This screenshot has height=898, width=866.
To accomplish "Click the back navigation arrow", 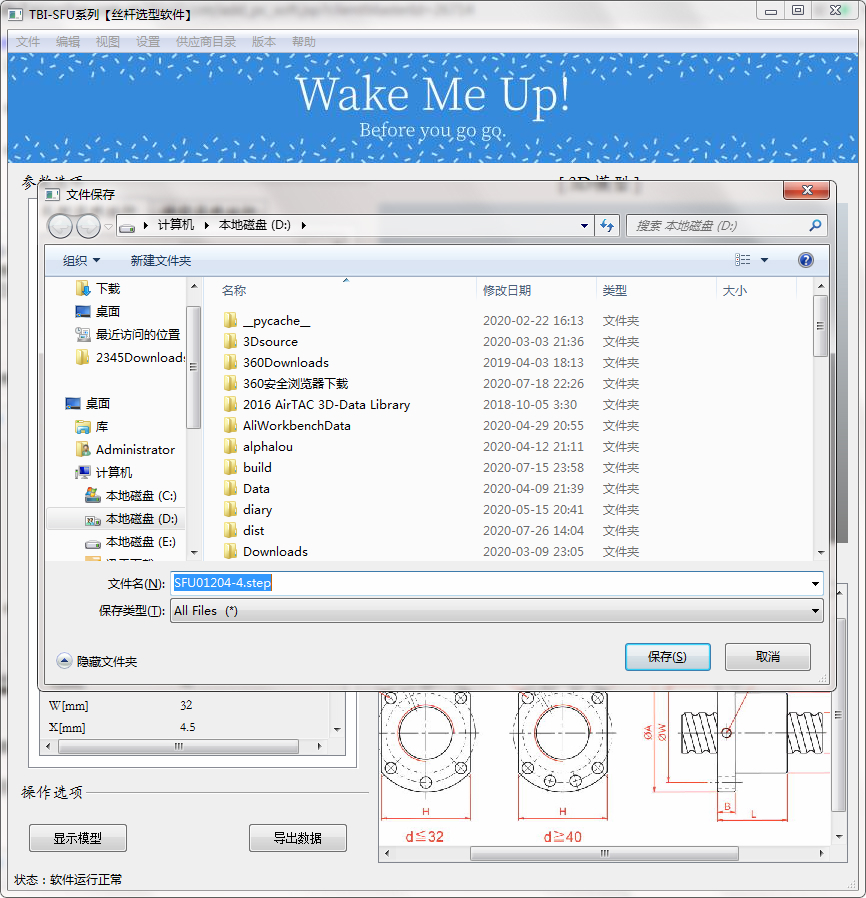I will [59, 226].
